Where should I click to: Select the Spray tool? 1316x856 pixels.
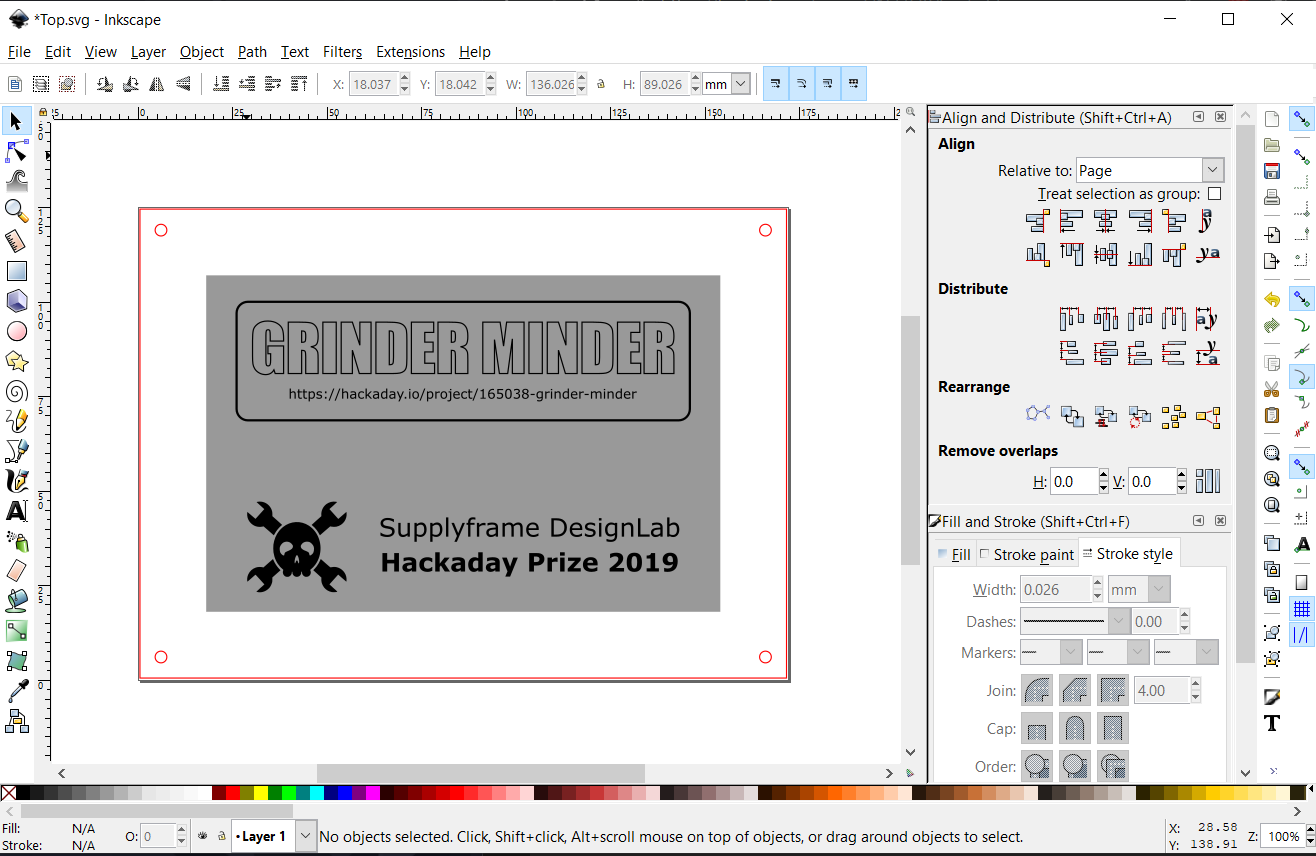tap(16, 541)
